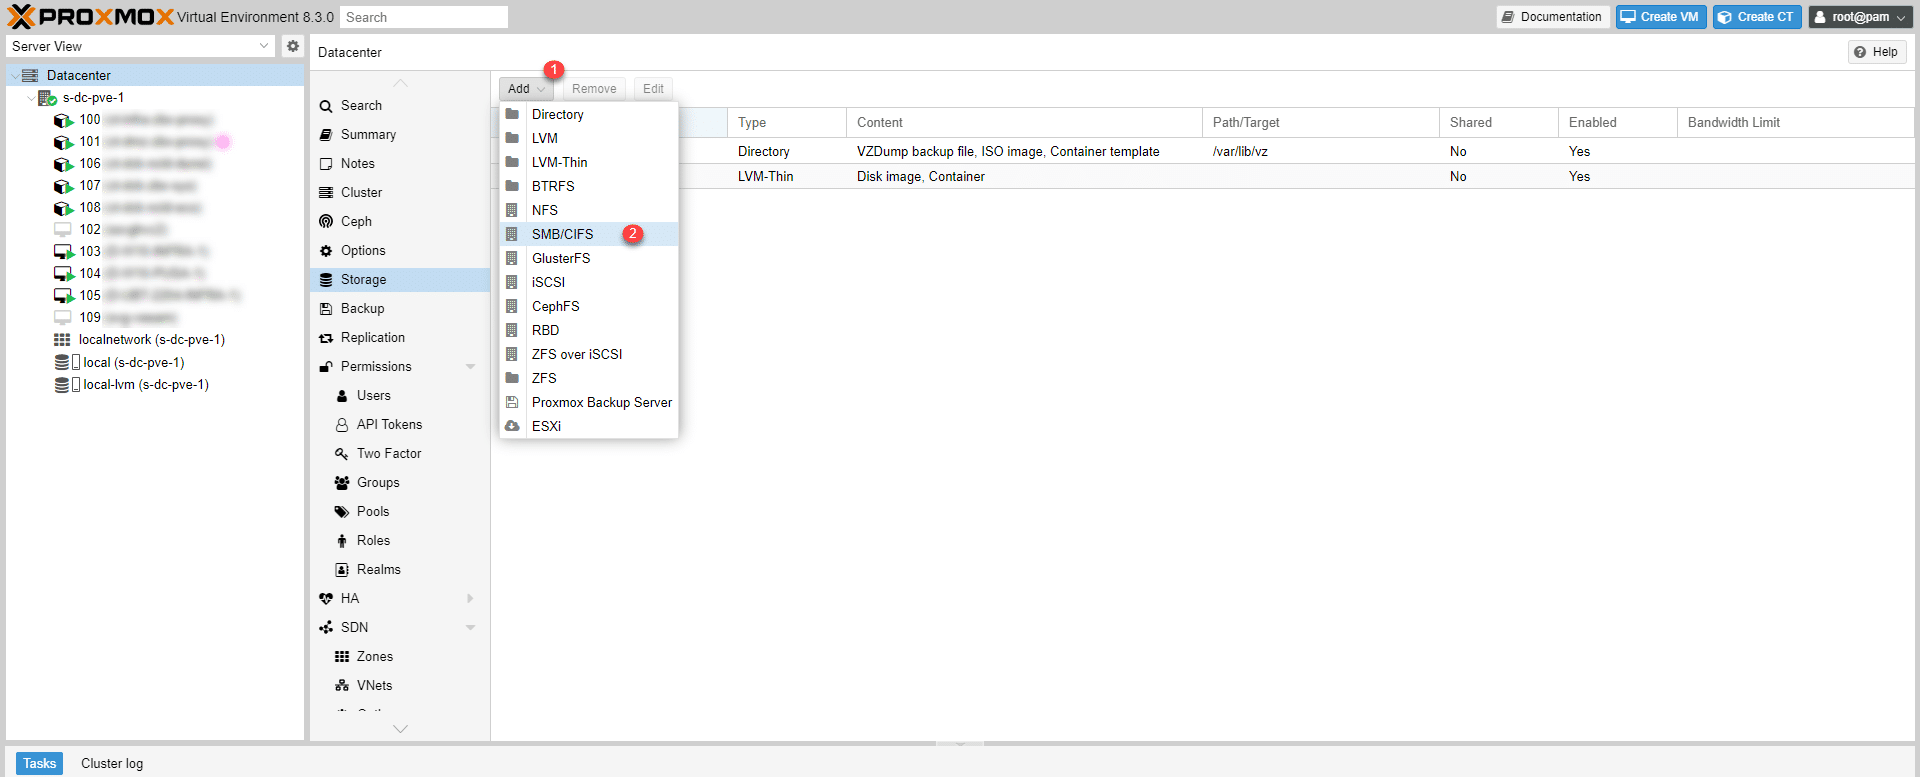Click the Pools tags icon
Viewport: 1920px width, 777px height.
coord(342,512)
